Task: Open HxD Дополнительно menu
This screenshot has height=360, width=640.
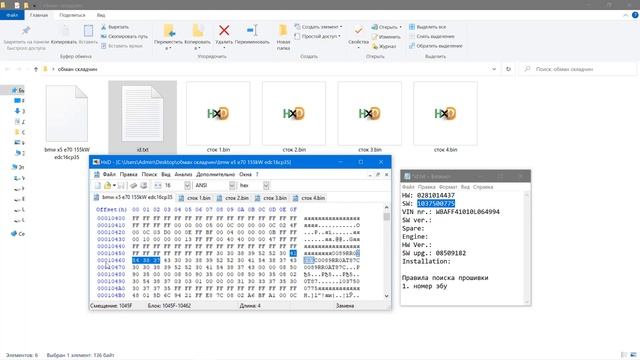Action: pos(216,174)
